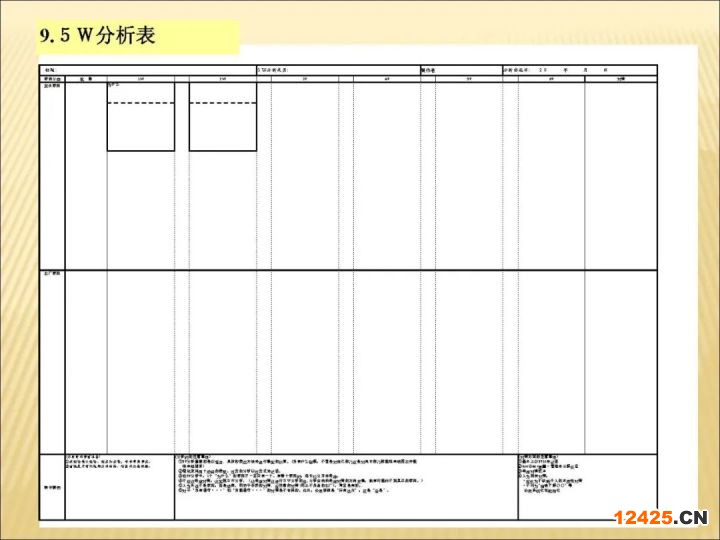Select the slide title "9.5 W分析表"

[98, 36]
